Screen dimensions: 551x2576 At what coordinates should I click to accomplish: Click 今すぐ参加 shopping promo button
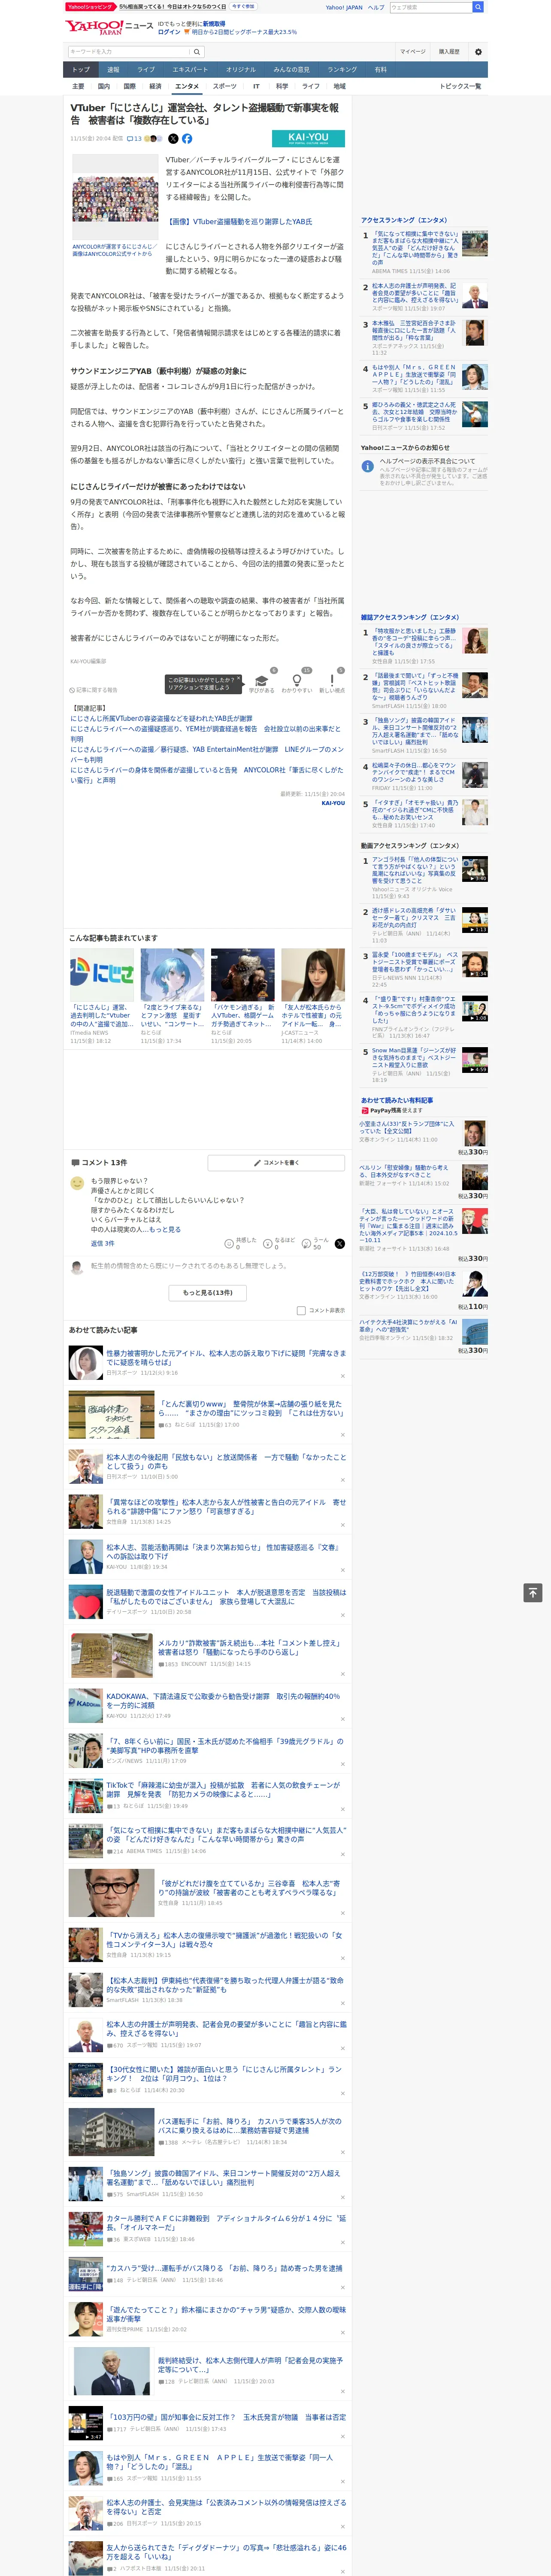tap(243, 6)
